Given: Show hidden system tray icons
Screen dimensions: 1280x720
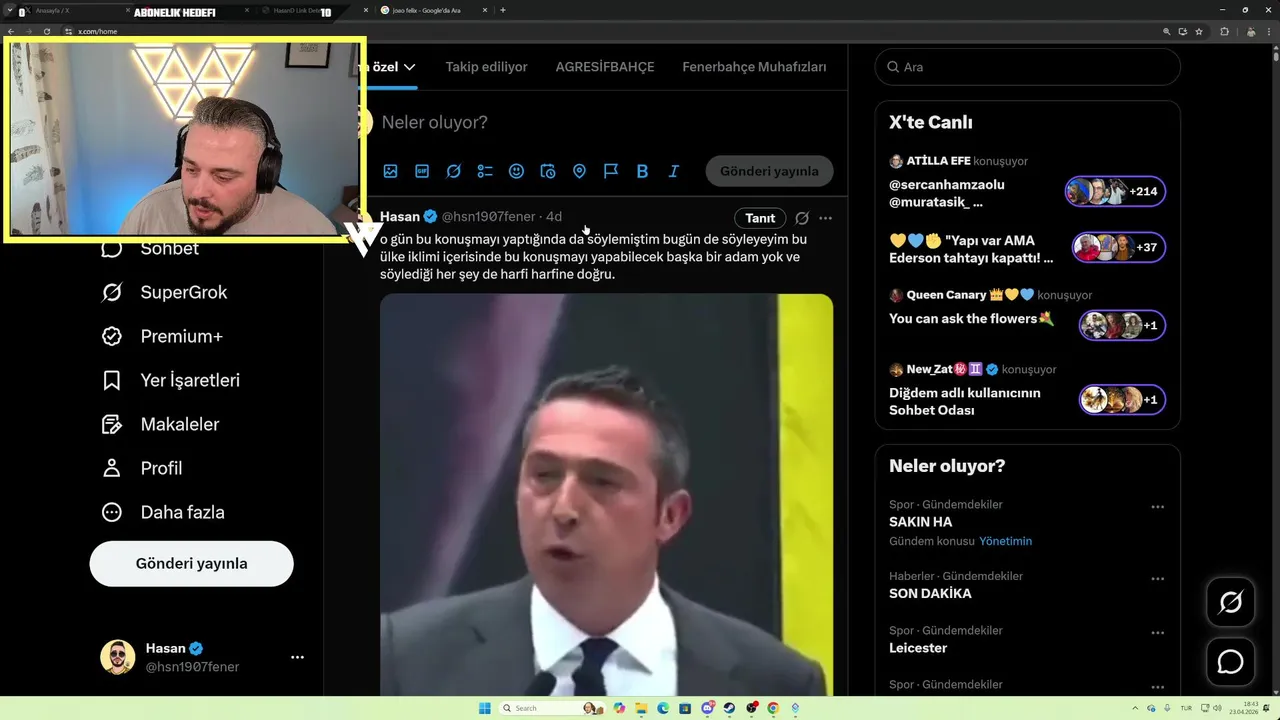Looking at the screenshot, I should coord(1135,708).
